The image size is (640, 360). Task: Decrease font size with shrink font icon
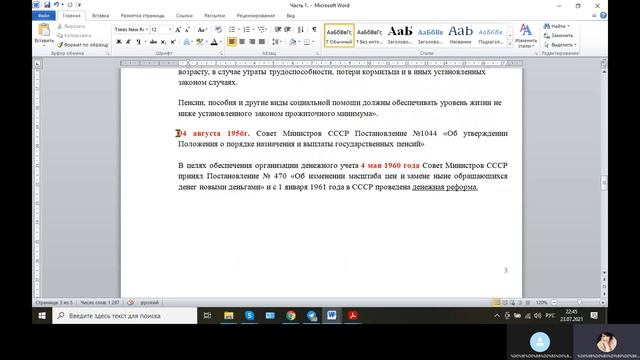point(187,29)
